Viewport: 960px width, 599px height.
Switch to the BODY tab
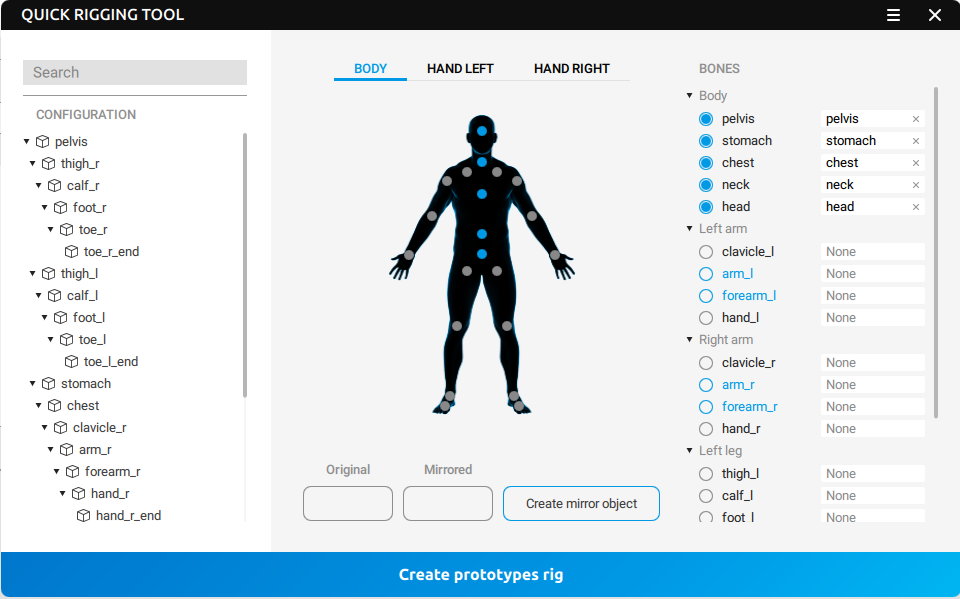coord(370,69)
